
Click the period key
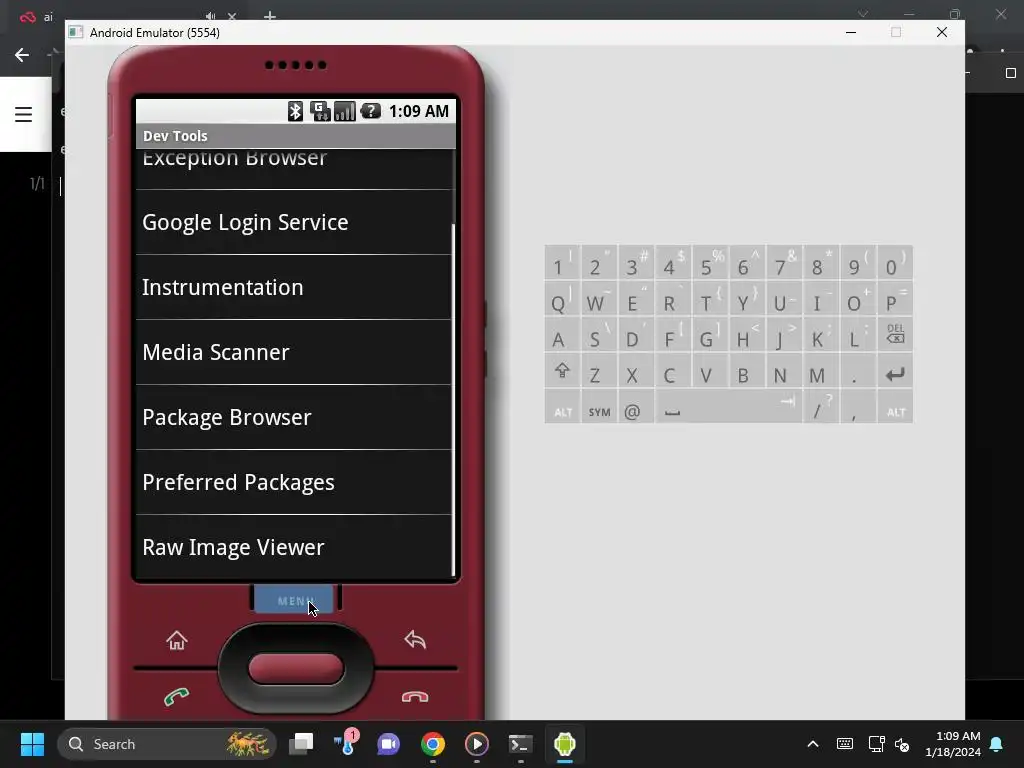pos(857,371)
